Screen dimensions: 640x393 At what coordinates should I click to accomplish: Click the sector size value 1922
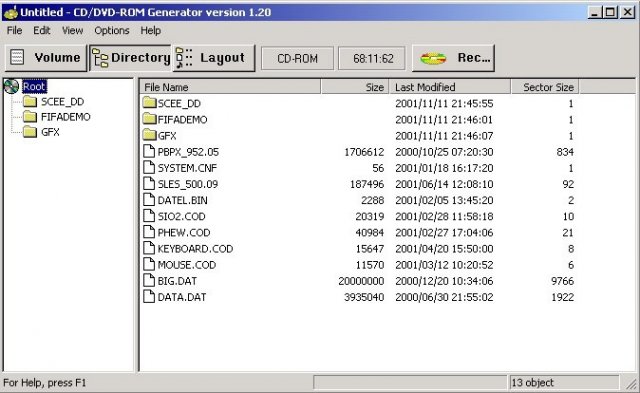point(562,297)
